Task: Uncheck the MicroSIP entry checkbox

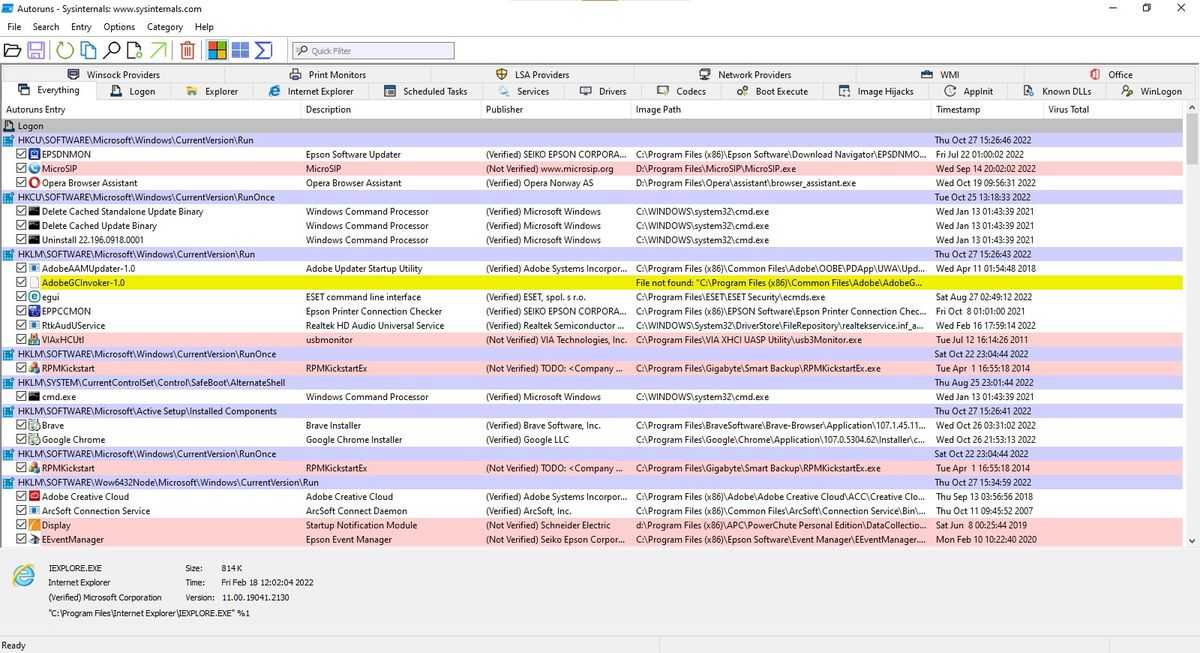Action: point(22,169)
